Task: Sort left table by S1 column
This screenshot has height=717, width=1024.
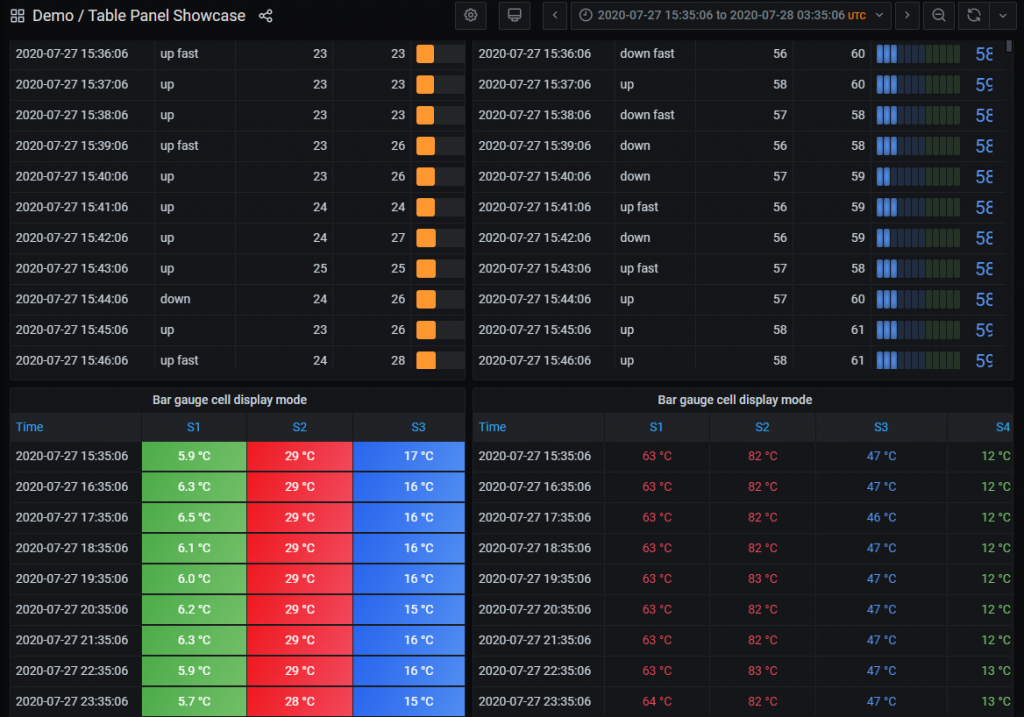Action: [x=193, y=427]
